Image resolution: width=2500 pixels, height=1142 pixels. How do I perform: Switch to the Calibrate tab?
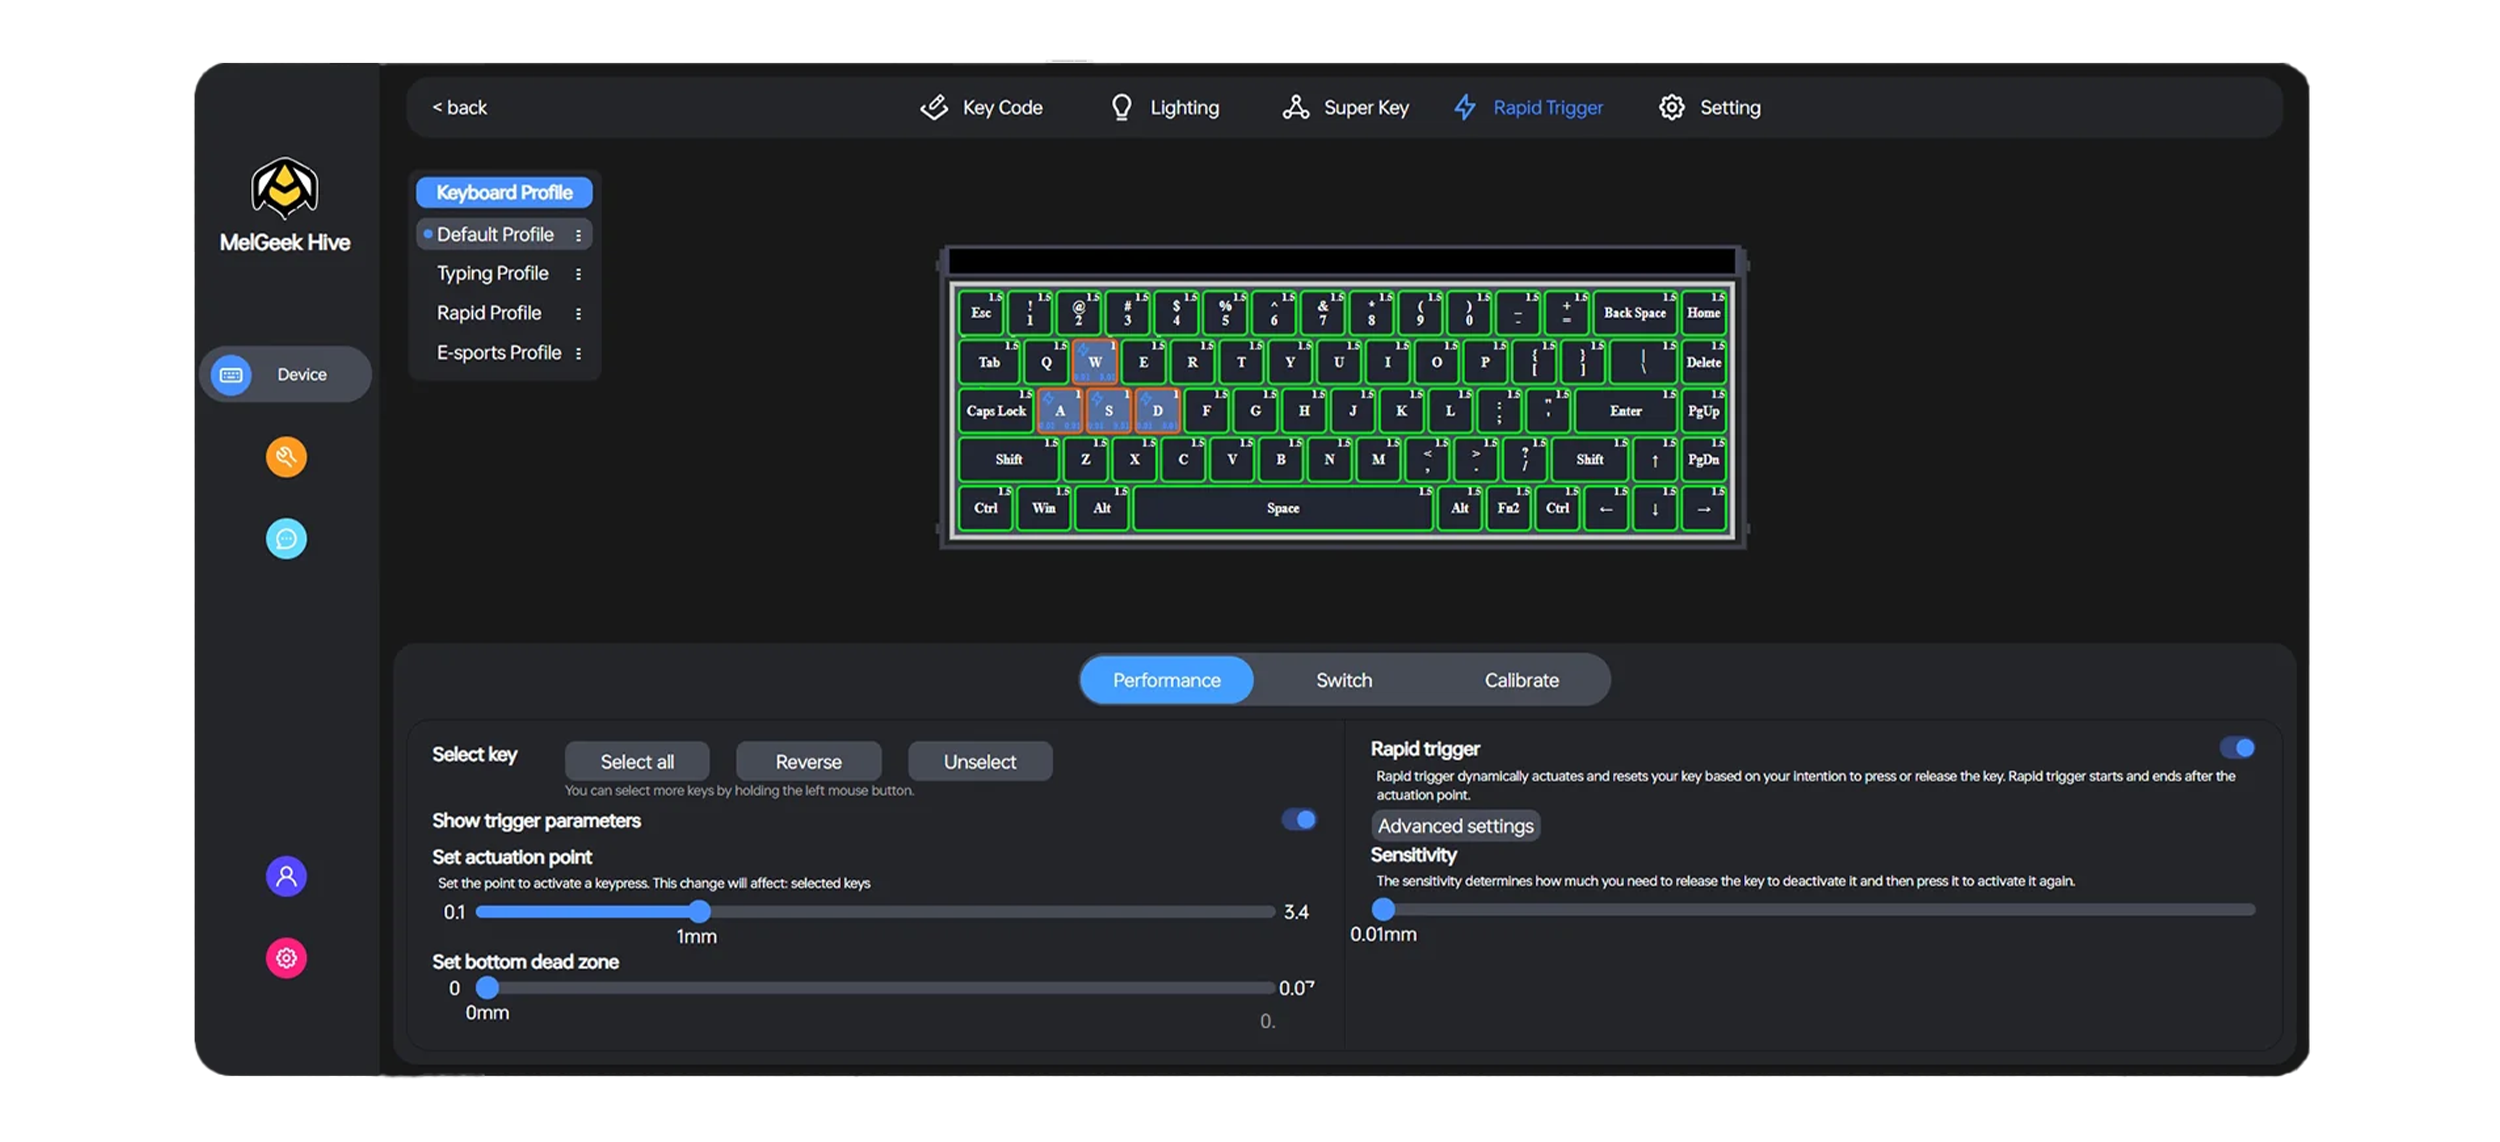1521,680
